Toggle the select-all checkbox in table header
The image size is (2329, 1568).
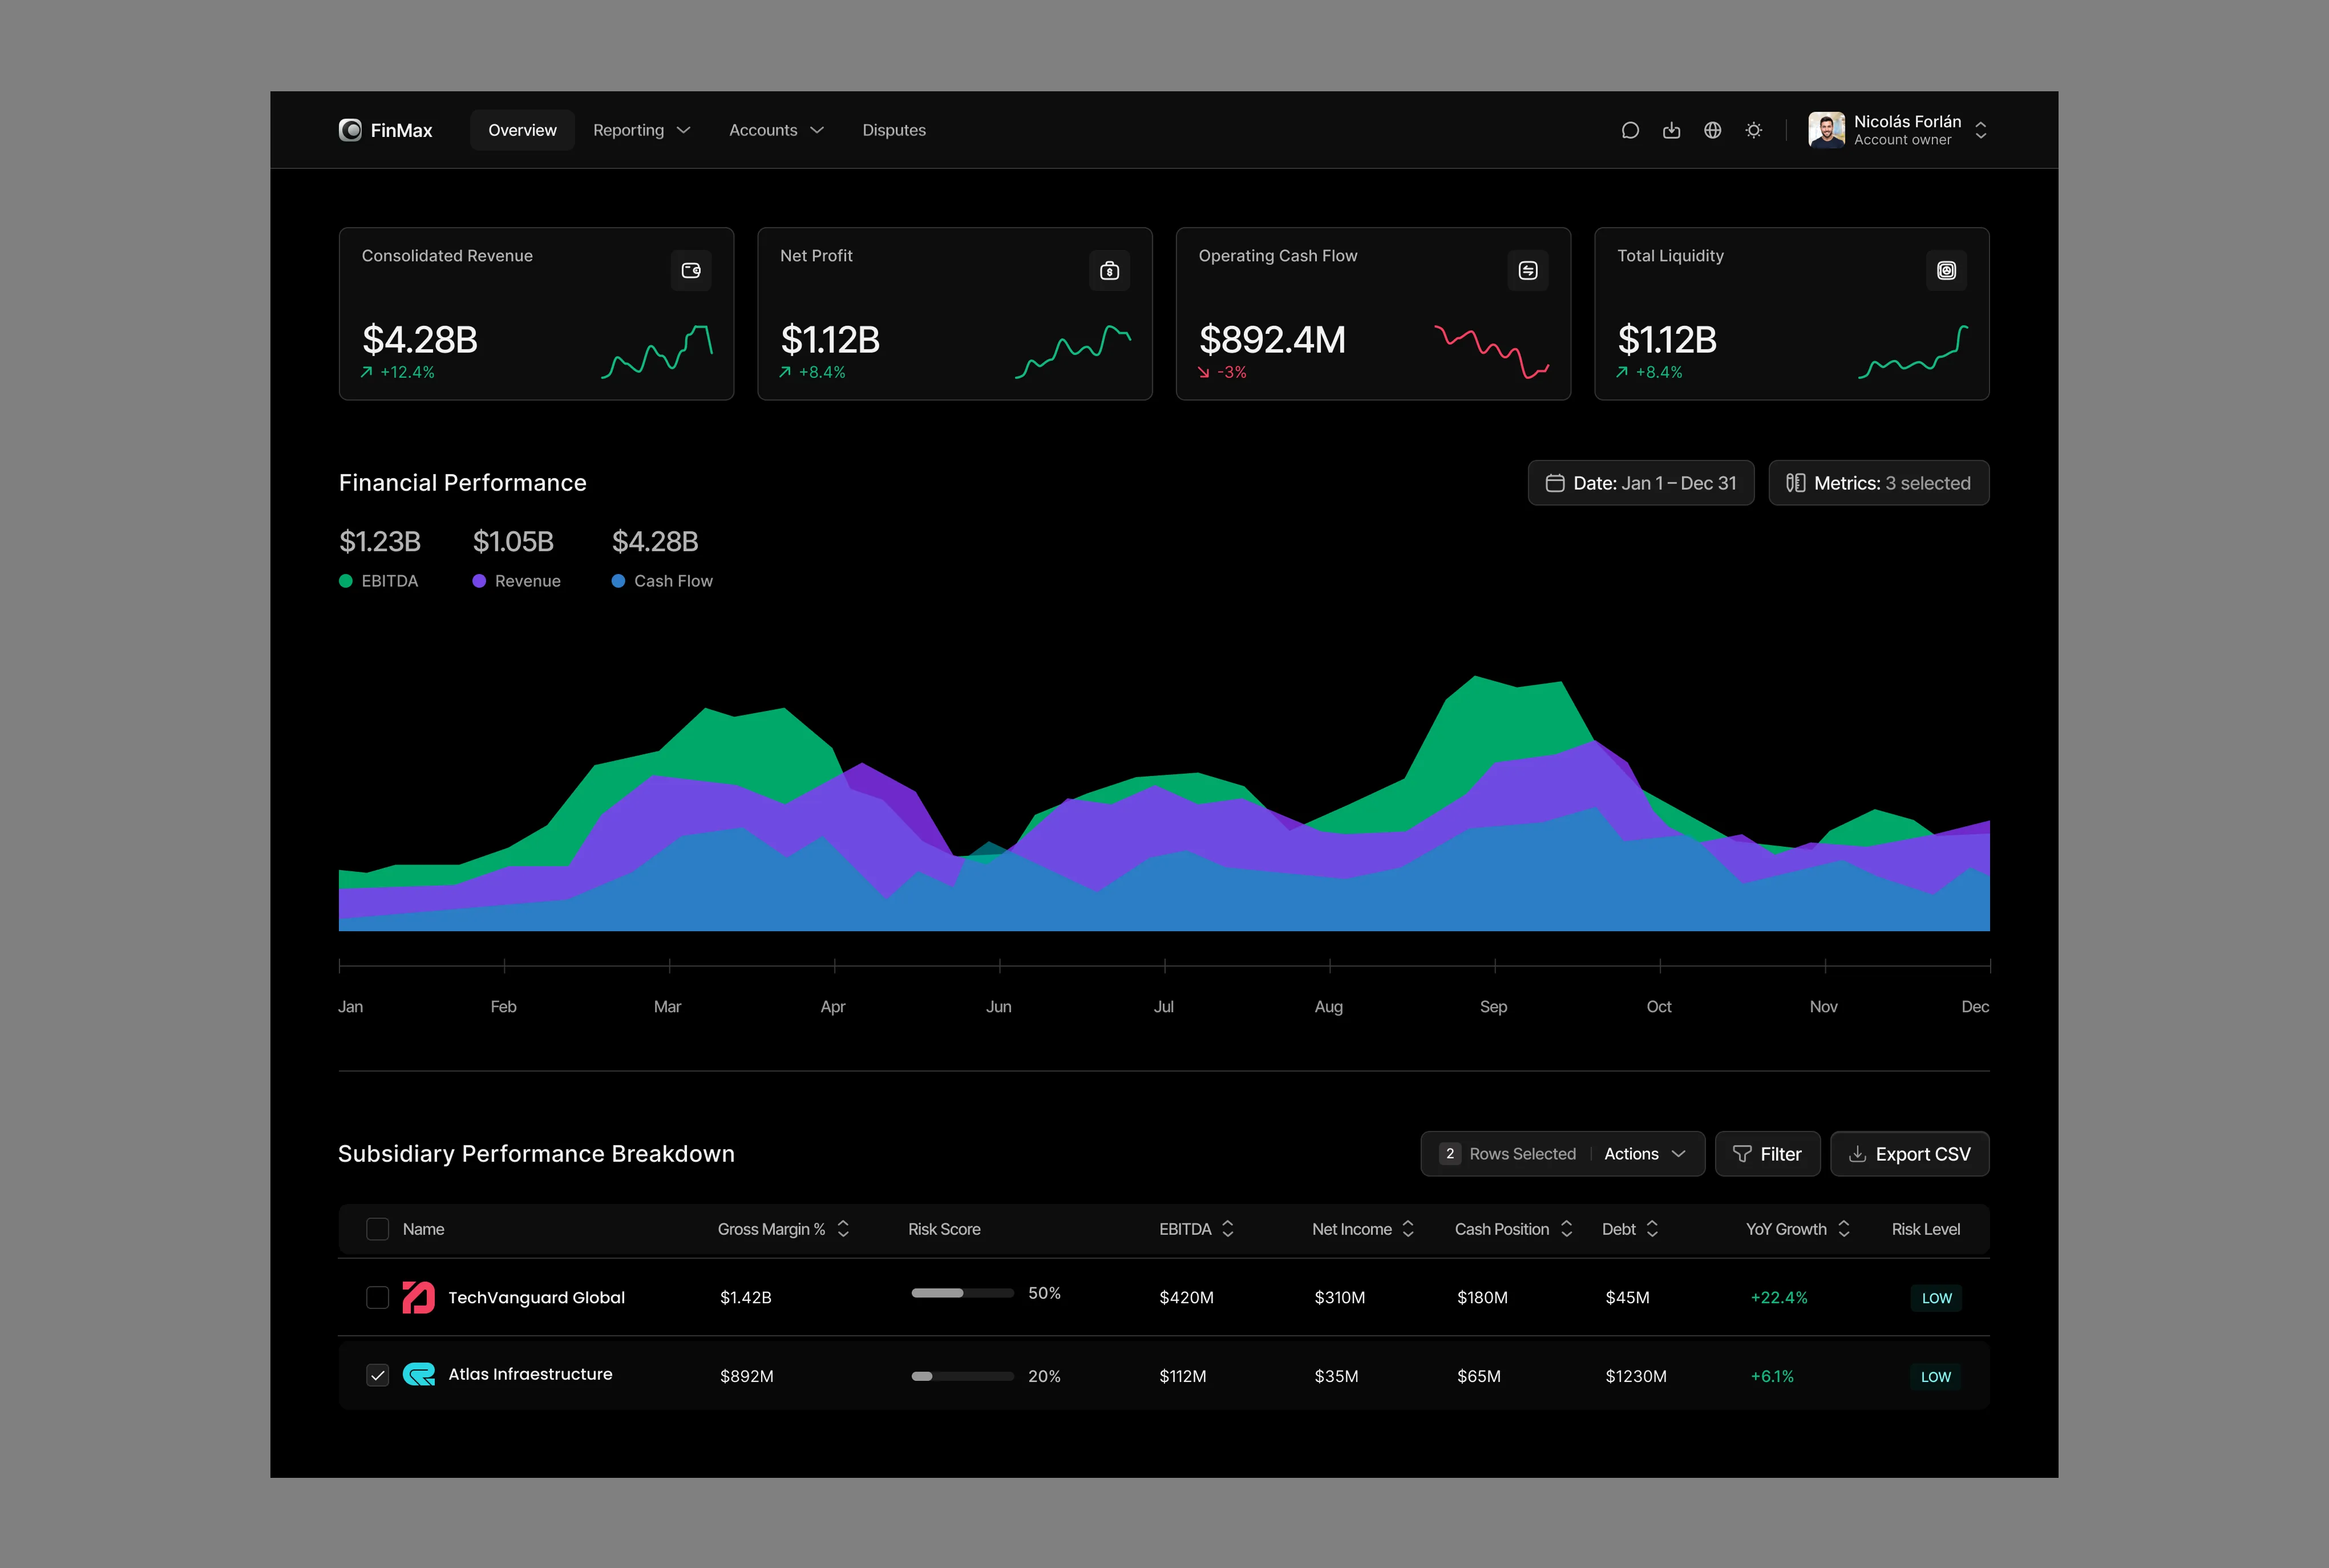377,1229
